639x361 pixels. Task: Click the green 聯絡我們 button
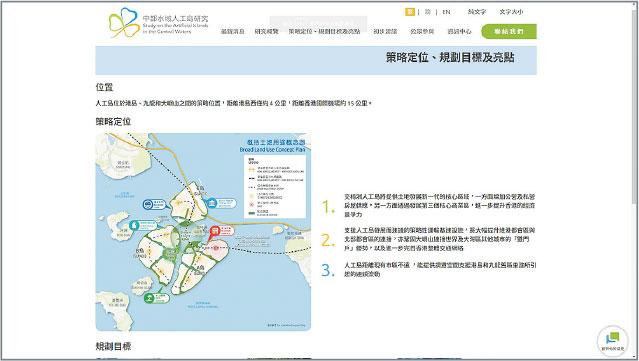pos(509,31)
